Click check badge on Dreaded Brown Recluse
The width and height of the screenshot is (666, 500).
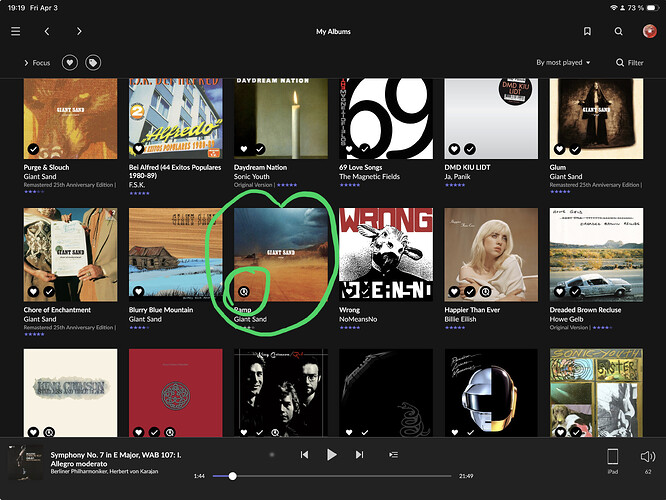(x=575, y=292)
